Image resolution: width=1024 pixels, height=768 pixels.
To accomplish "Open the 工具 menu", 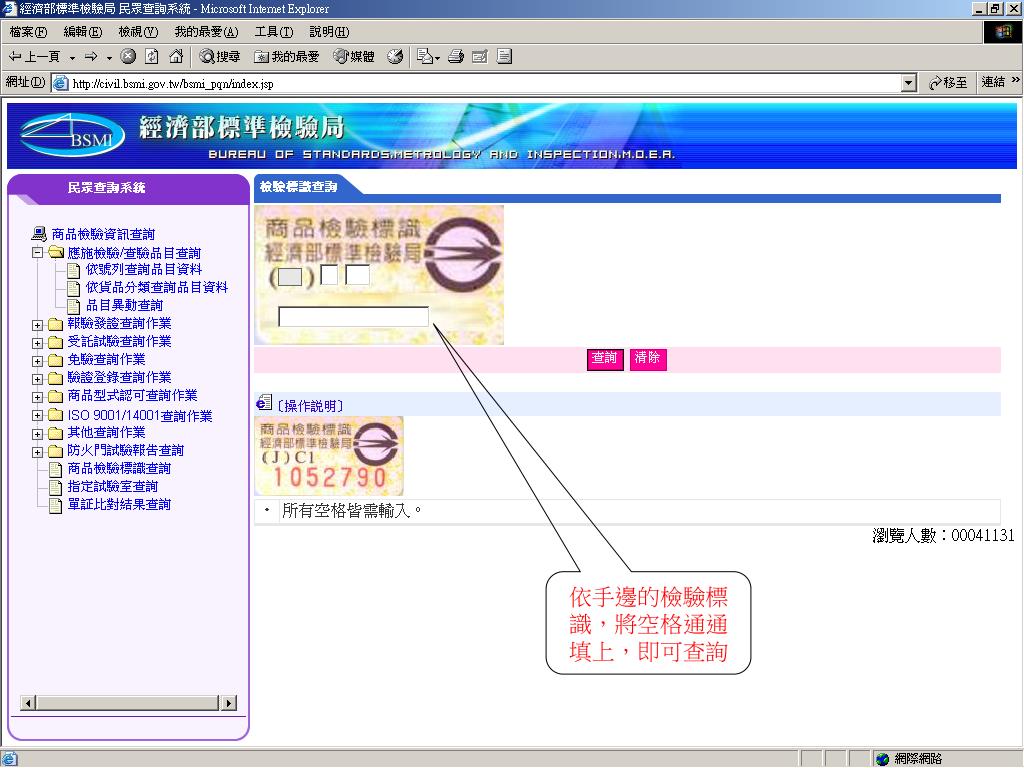I will tap(274, 31).
